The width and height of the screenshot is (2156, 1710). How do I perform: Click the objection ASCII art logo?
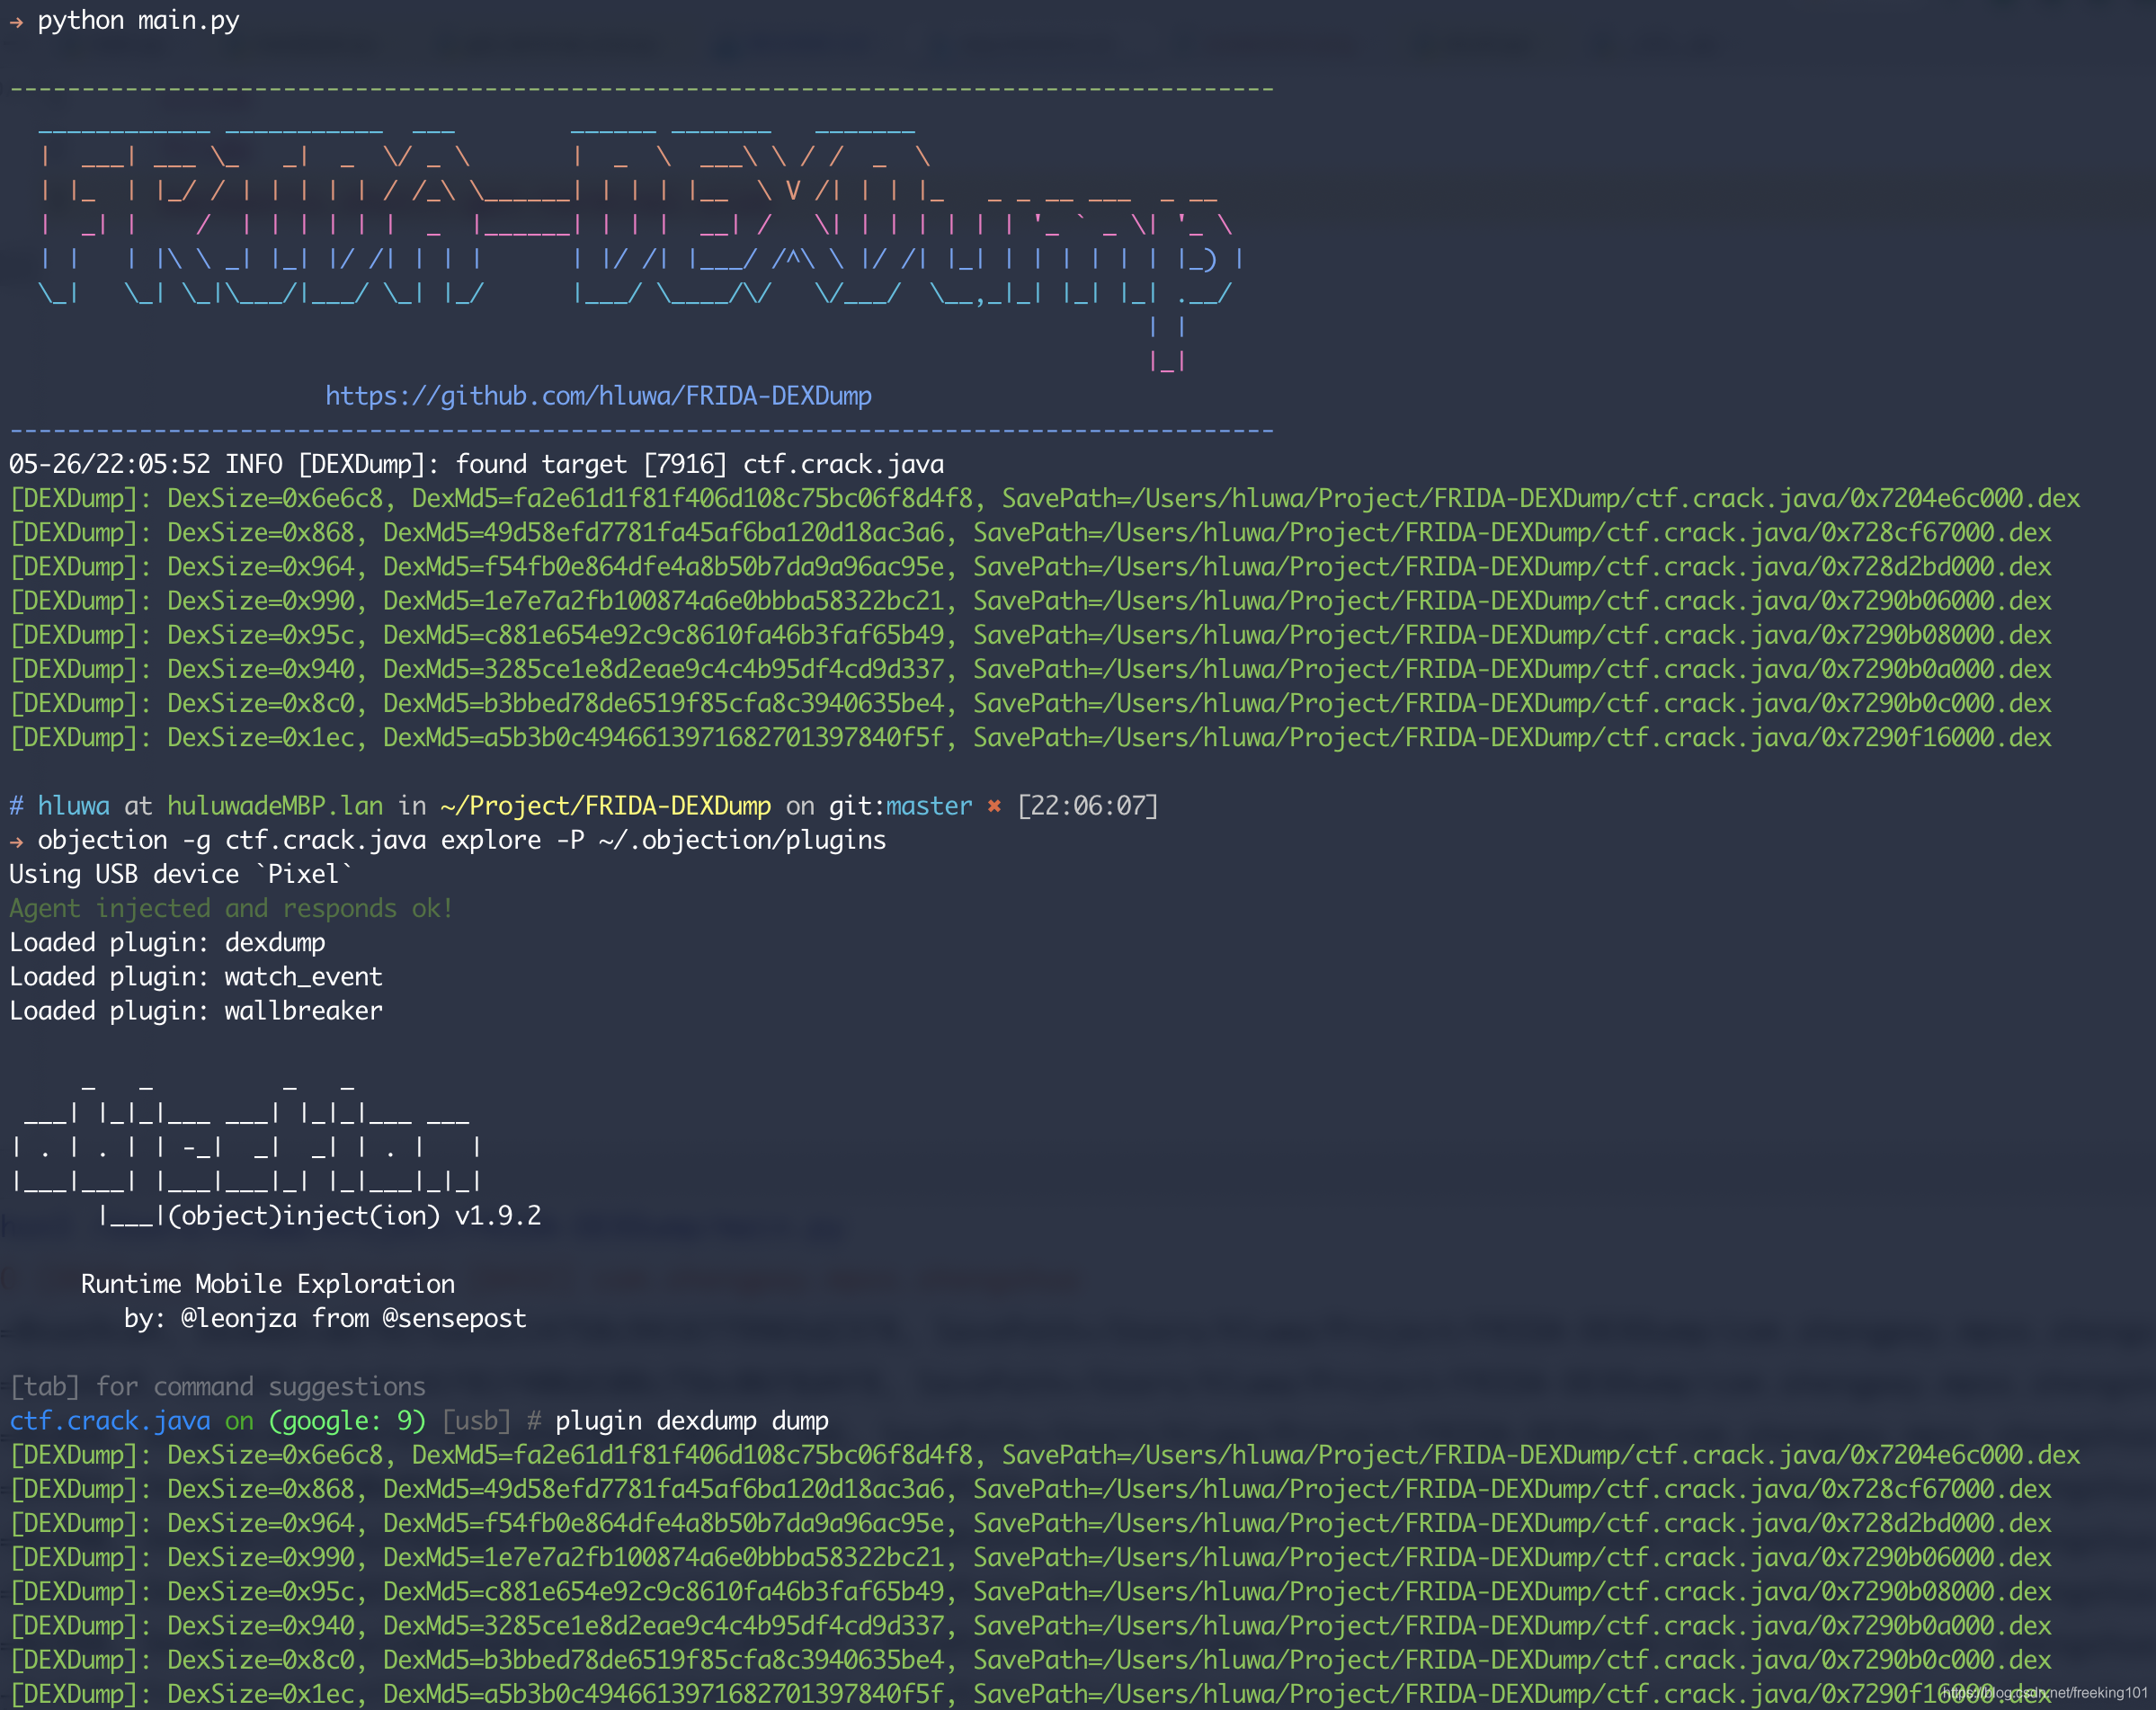(245, 1148)
